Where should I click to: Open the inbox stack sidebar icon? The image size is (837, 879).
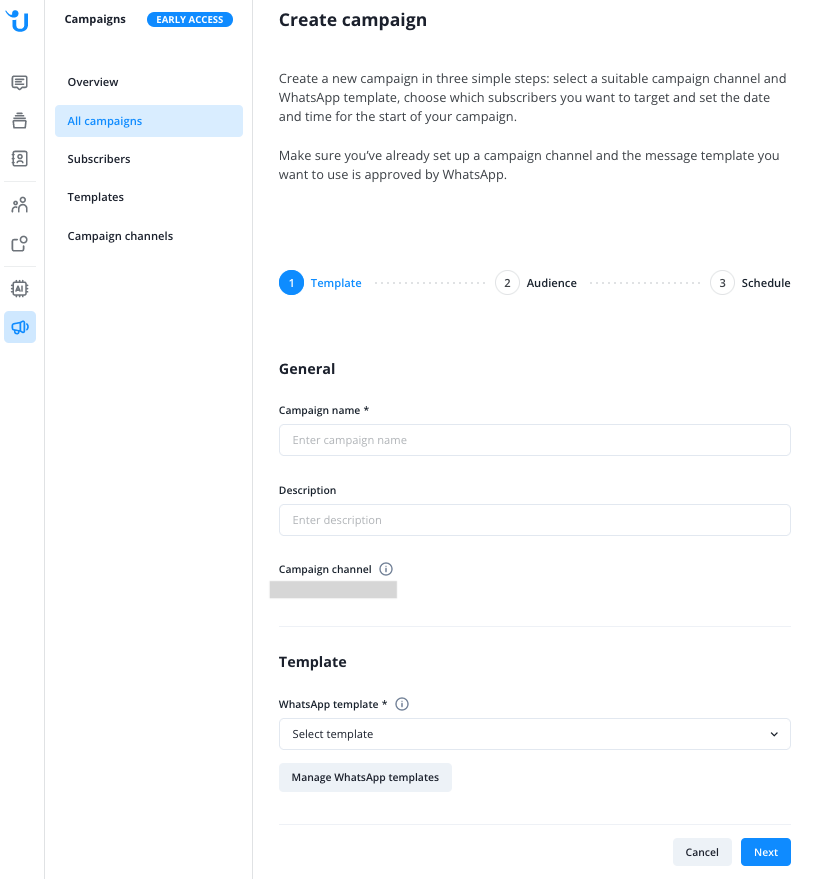[x=20, y=121]
